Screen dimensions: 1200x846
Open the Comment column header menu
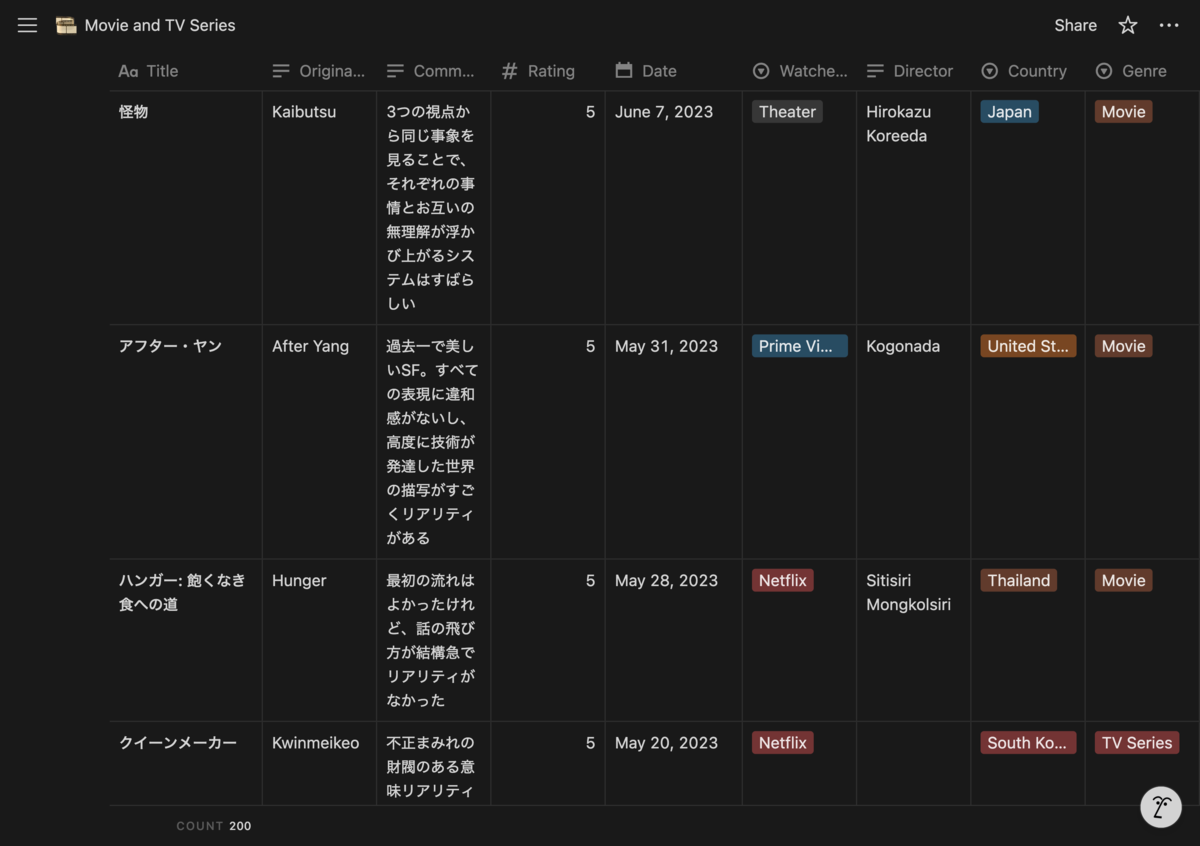433,71
